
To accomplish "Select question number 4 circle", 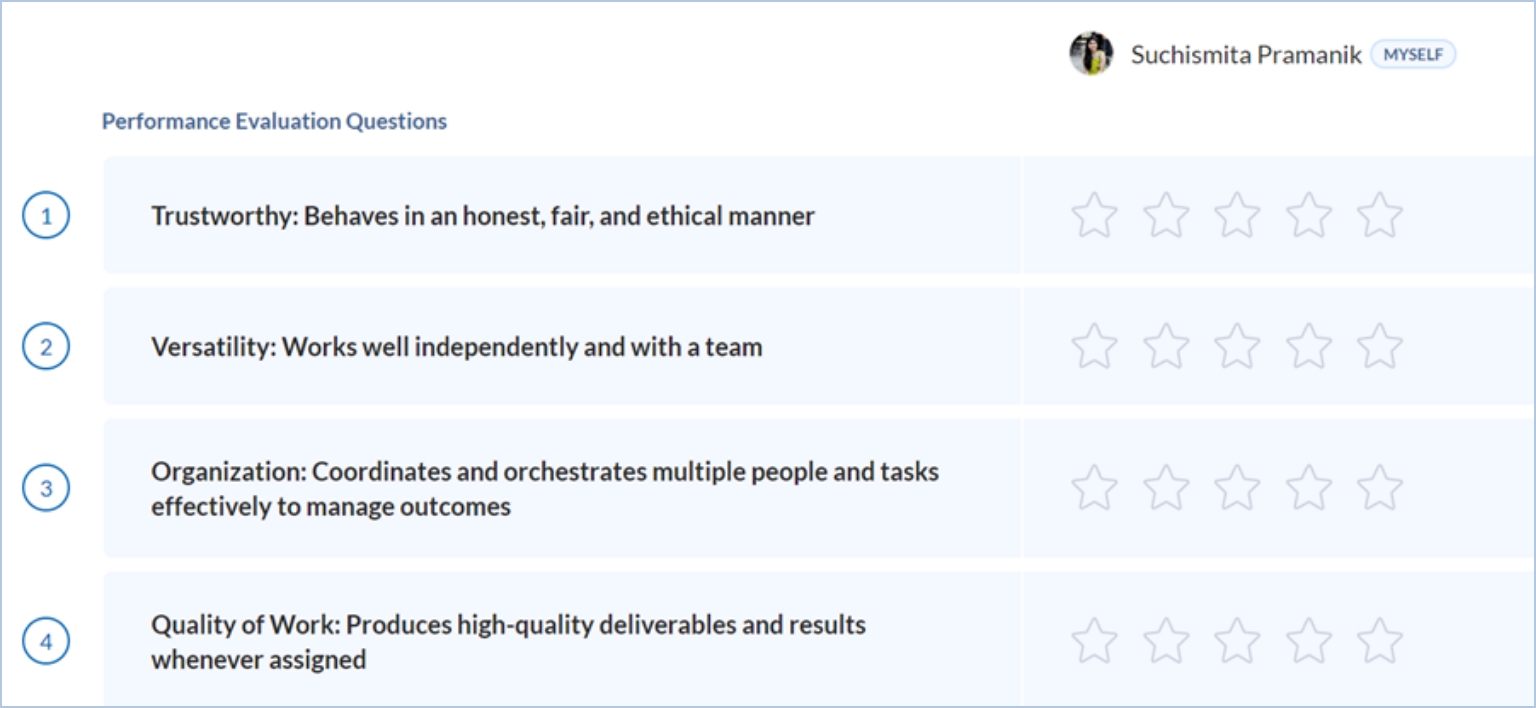I will [46, 642].
